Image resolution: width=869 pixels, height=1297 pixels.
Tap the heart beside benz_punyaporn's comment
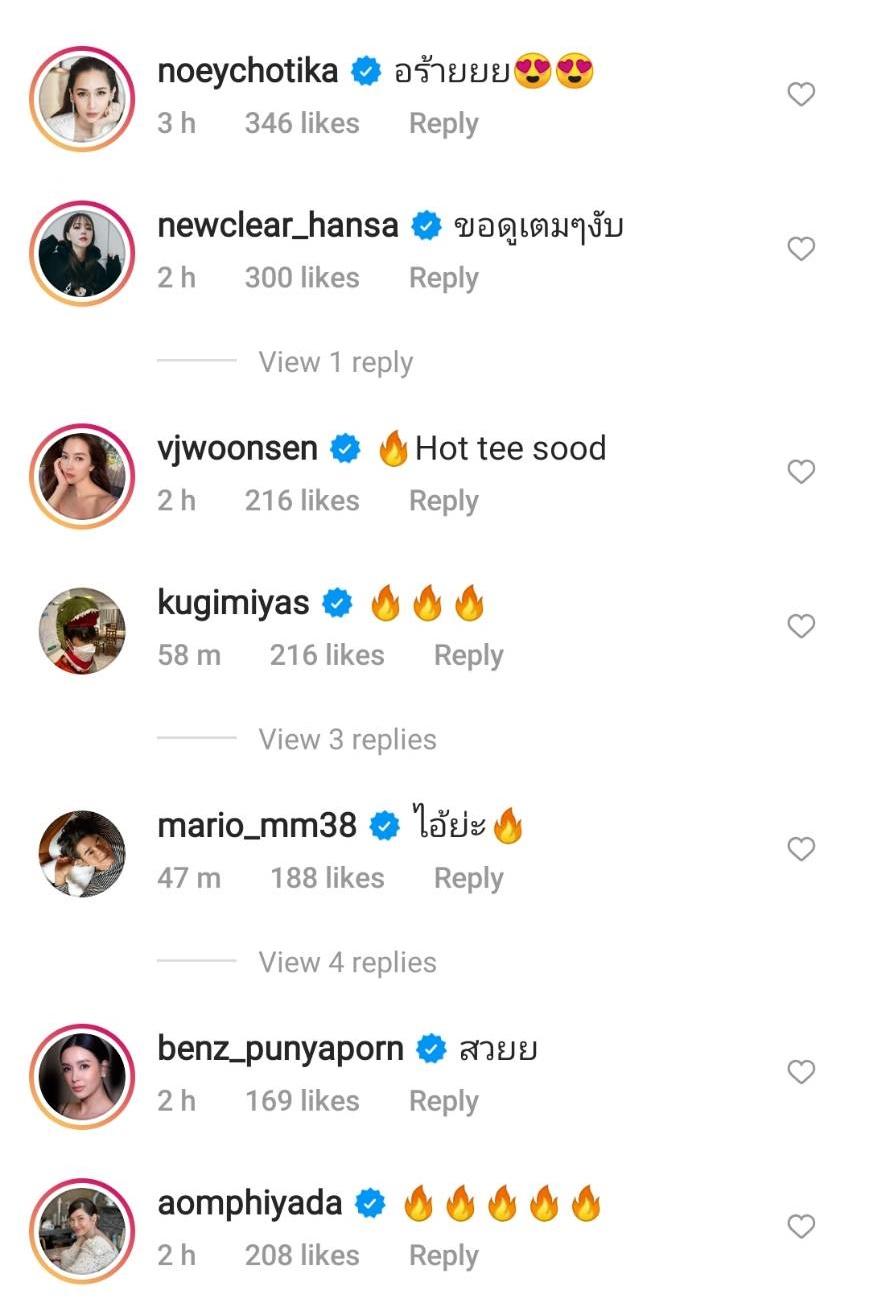801,1073
